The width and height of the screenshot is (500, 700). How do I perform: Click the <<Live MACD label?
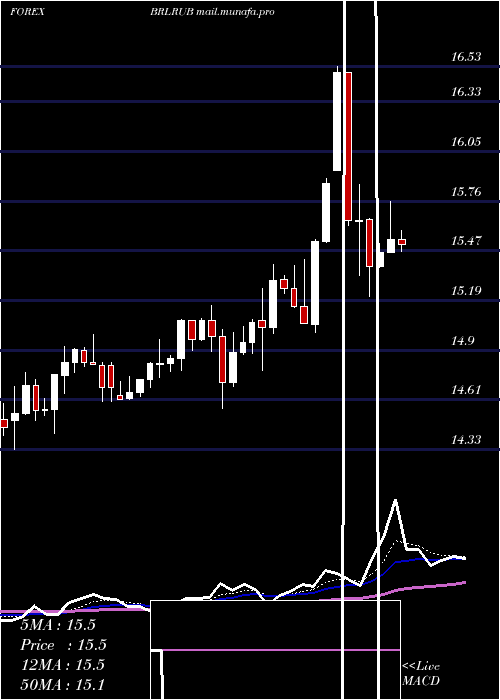421,673
